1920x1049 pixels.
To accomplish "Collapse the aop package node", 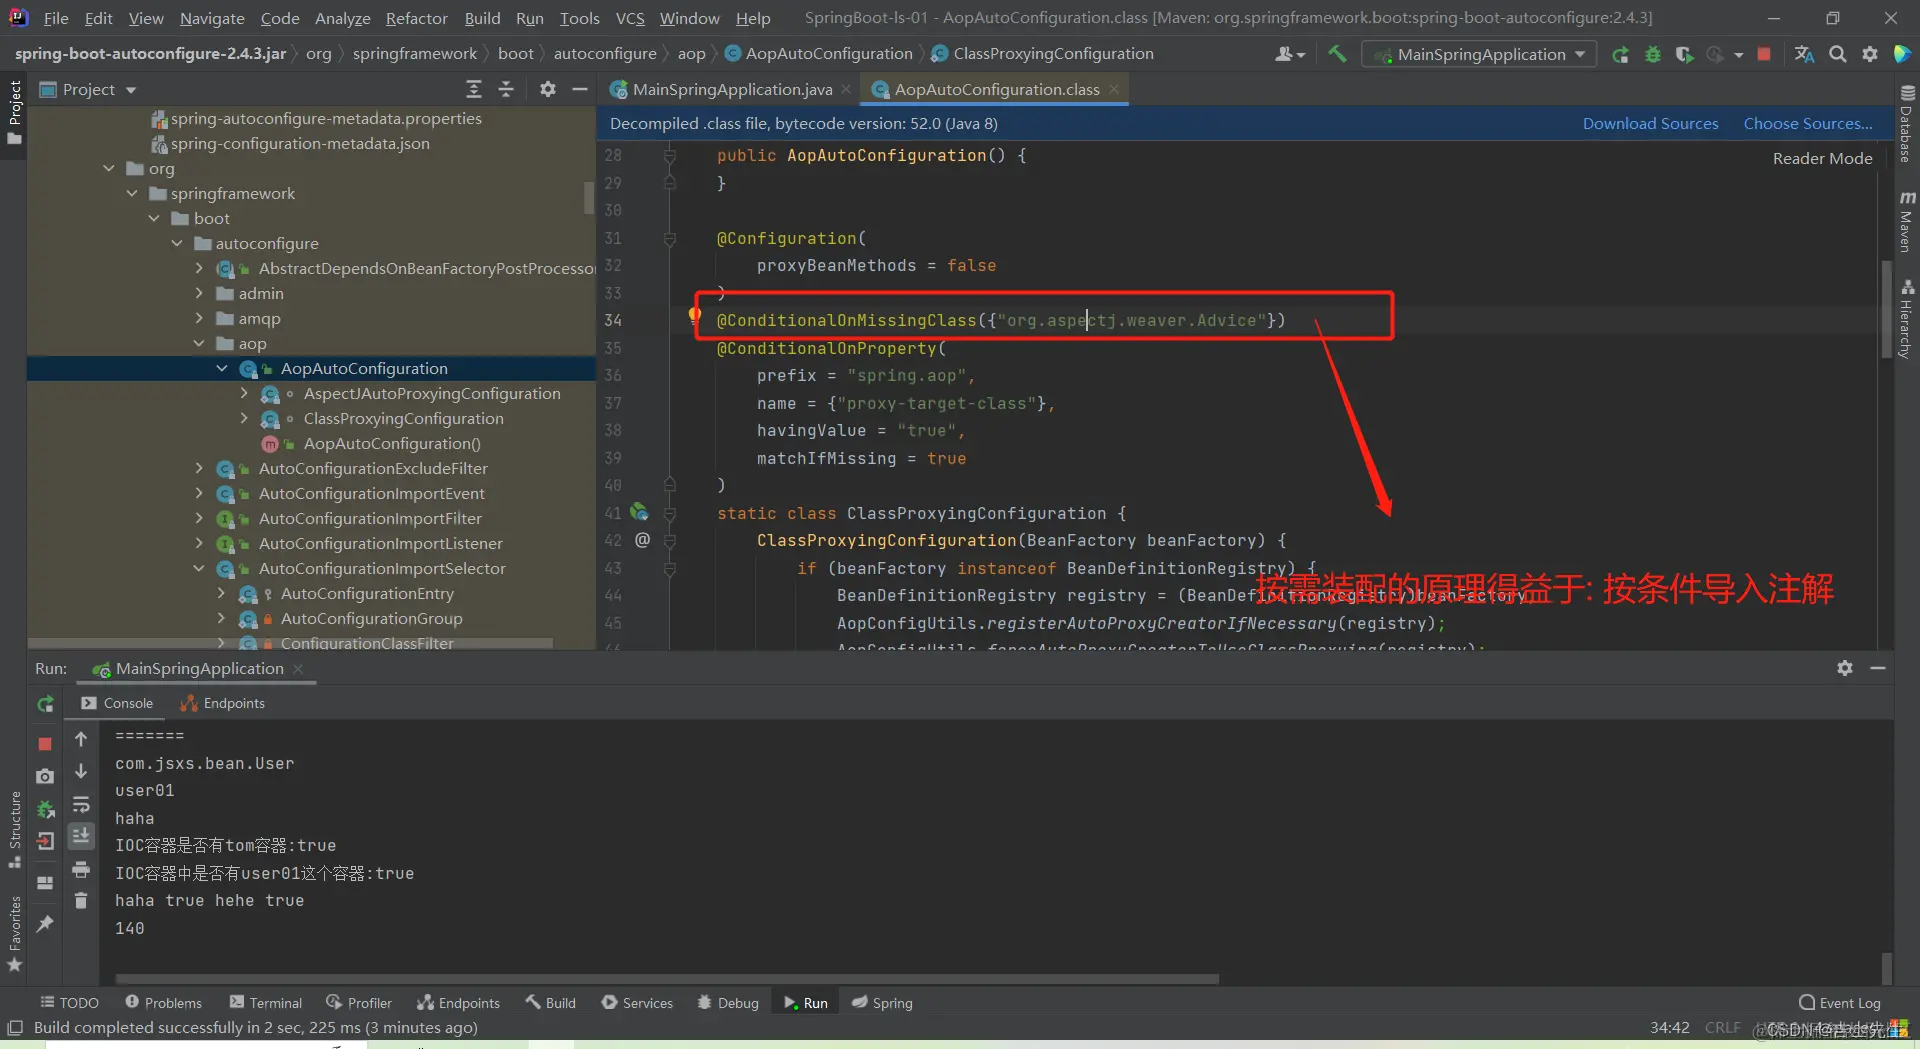I will pyautogui.click(x=199, y=343).
